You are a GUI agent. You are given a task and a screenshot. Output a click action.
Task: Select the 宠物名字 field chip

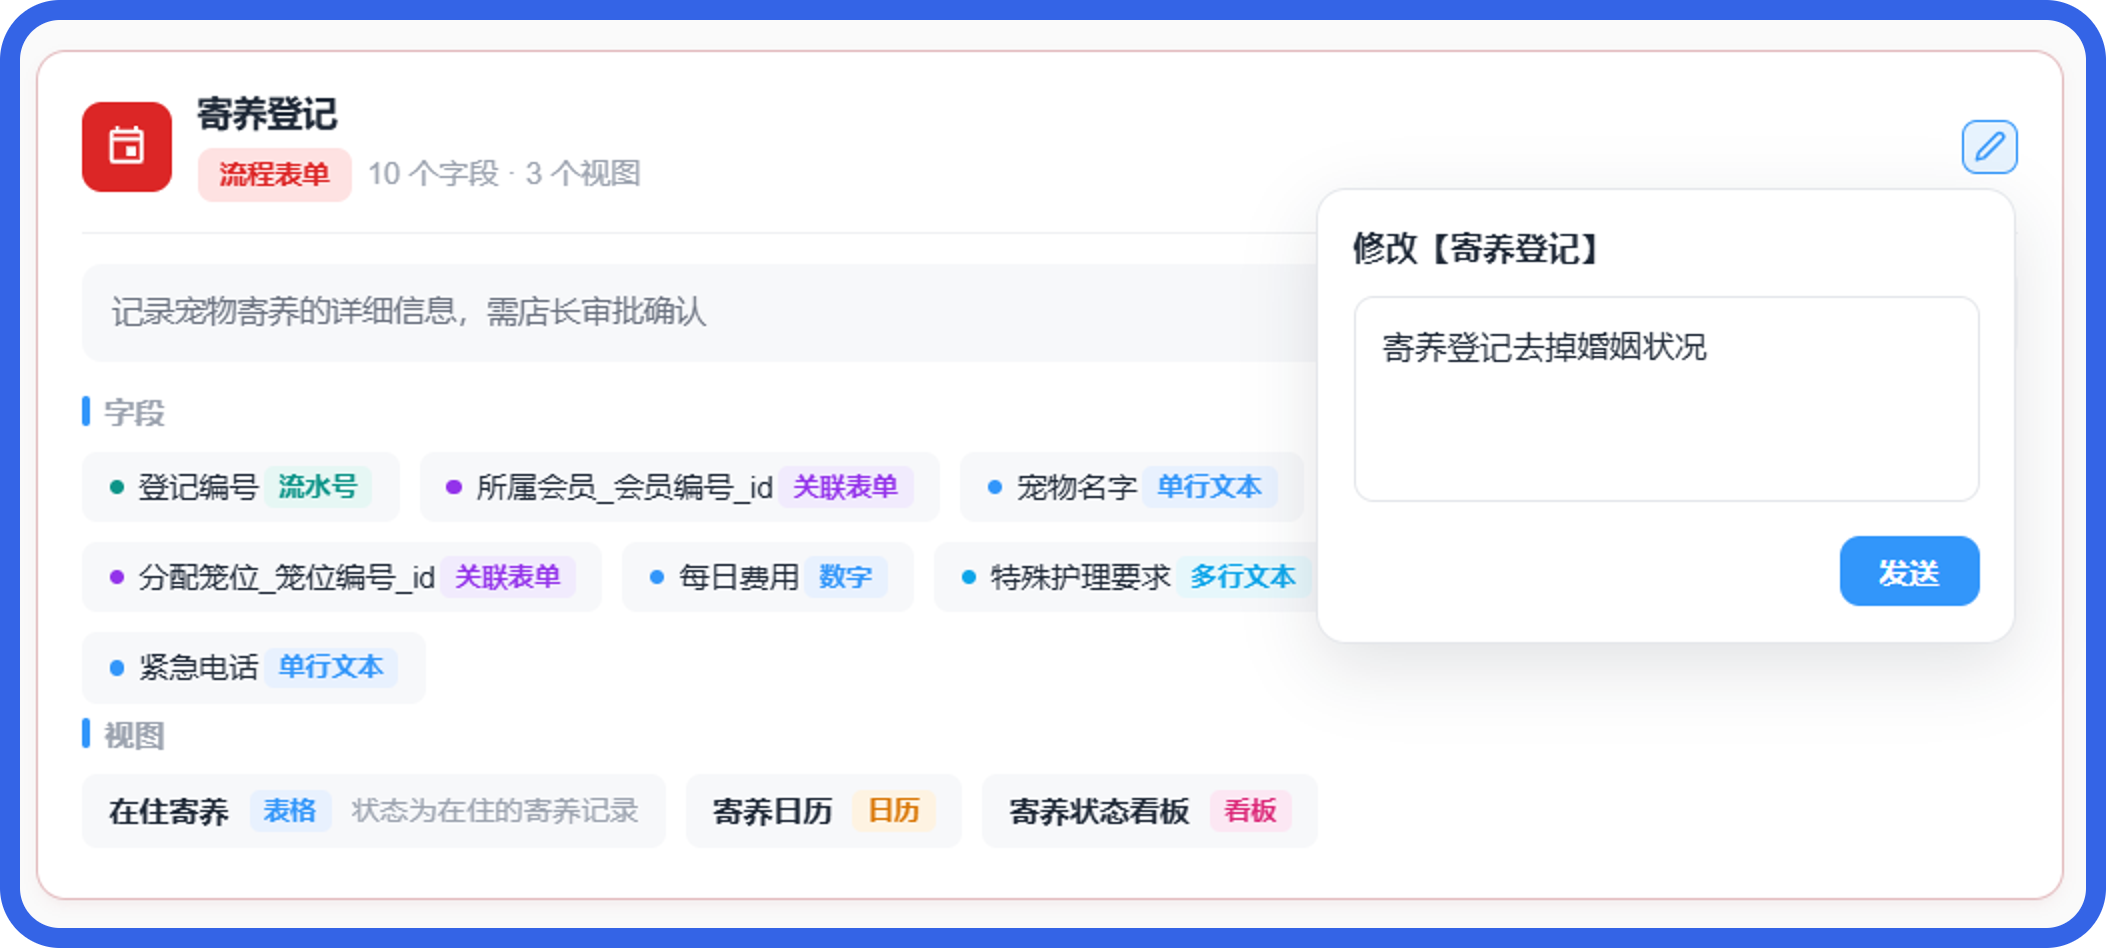(1132, 487)
